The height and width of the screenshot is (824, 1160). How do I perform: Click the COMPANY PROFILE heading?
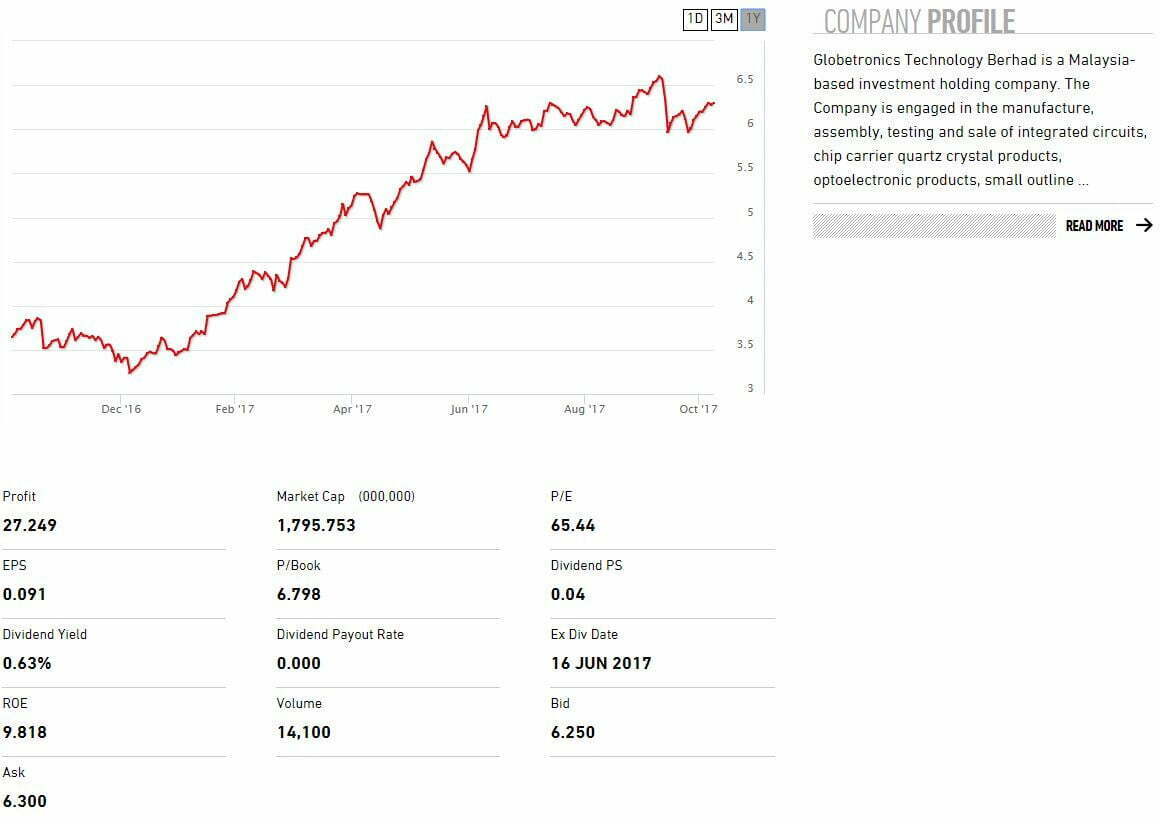[919, 21]
